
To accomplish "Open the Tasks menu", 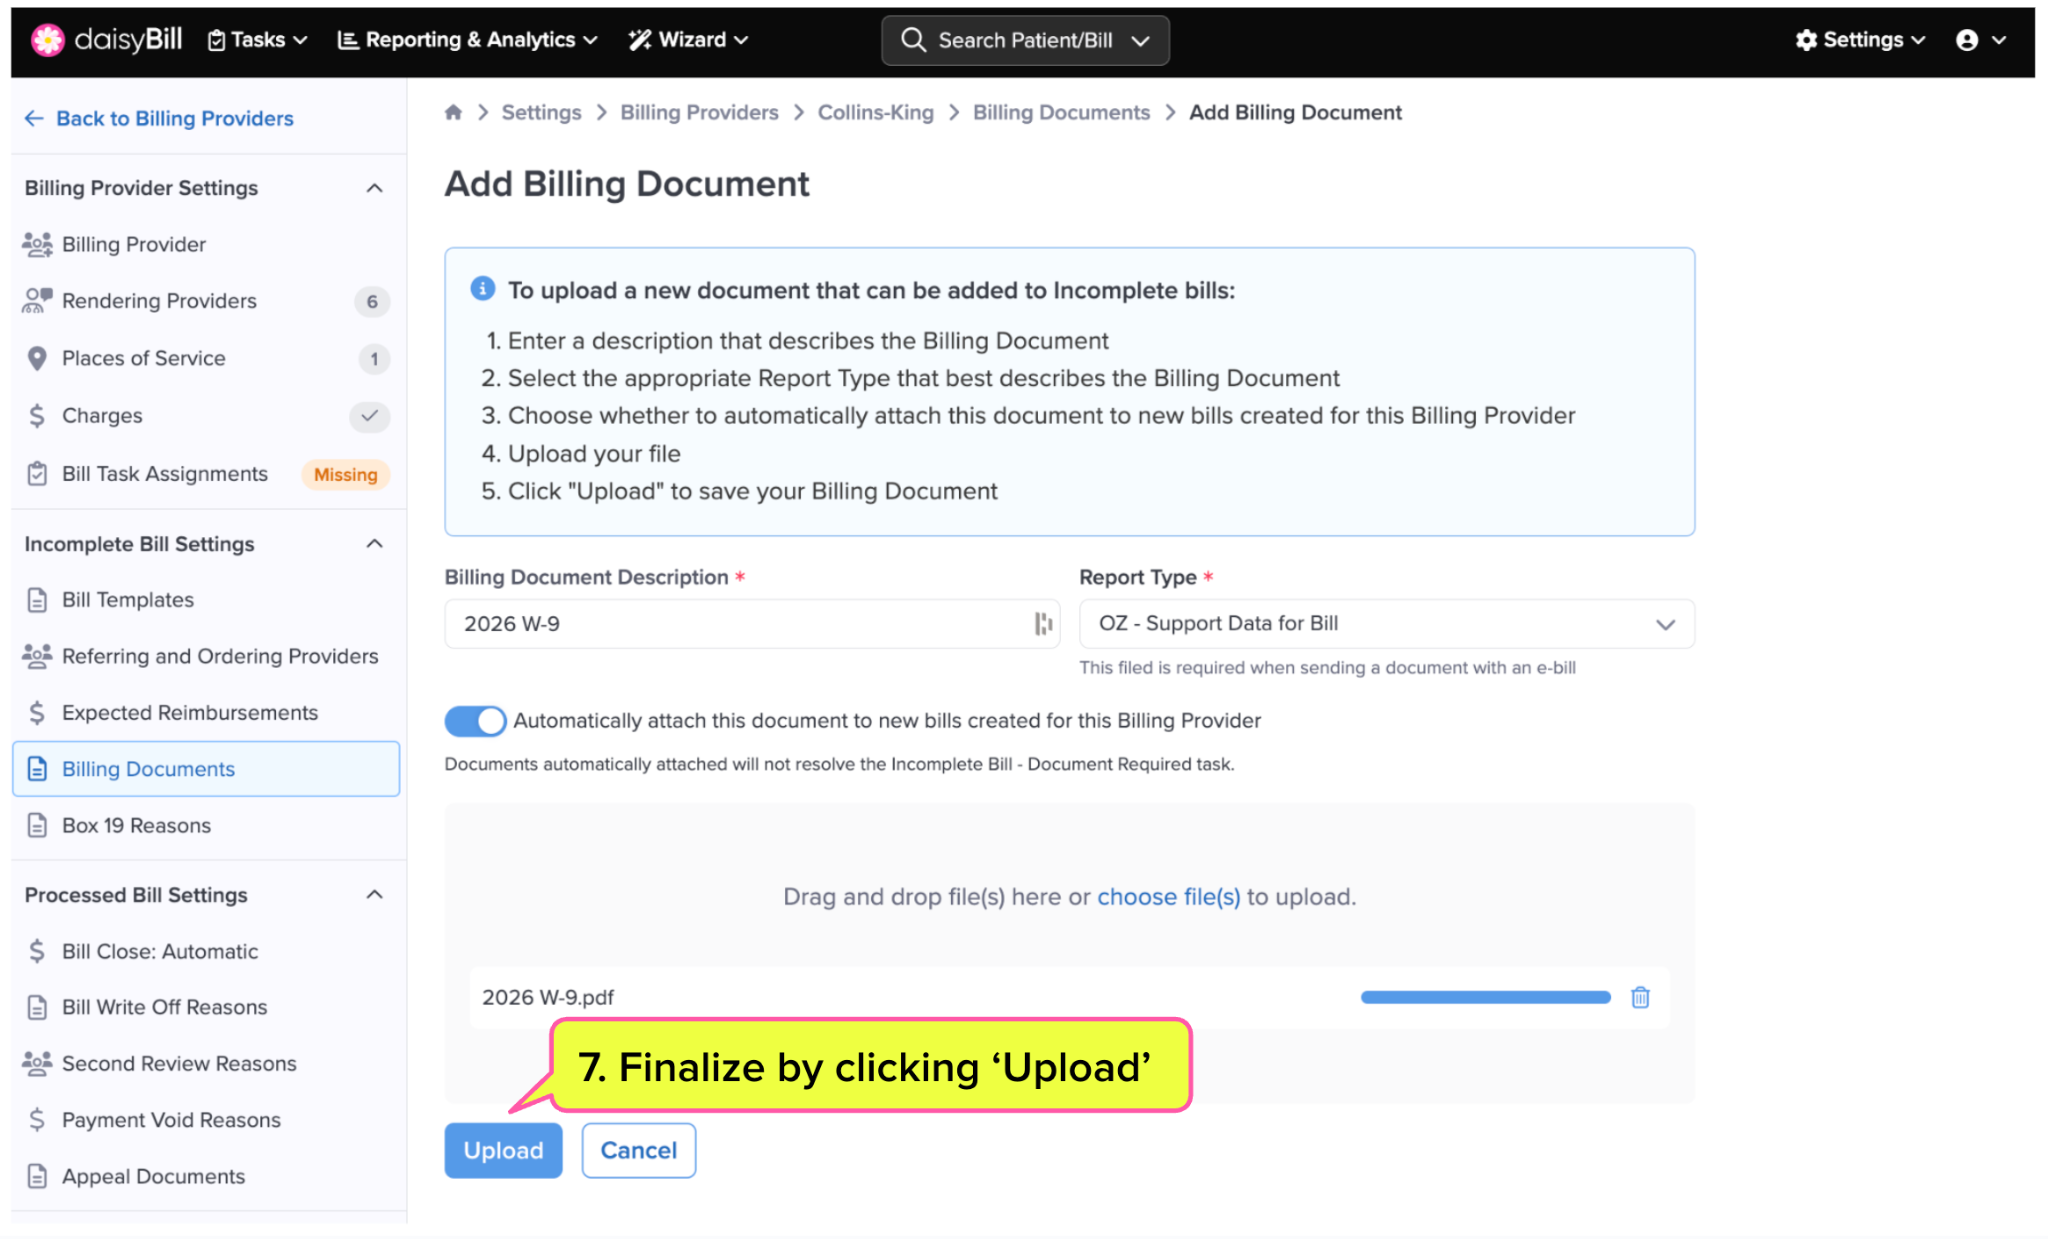I will [257, 40].
